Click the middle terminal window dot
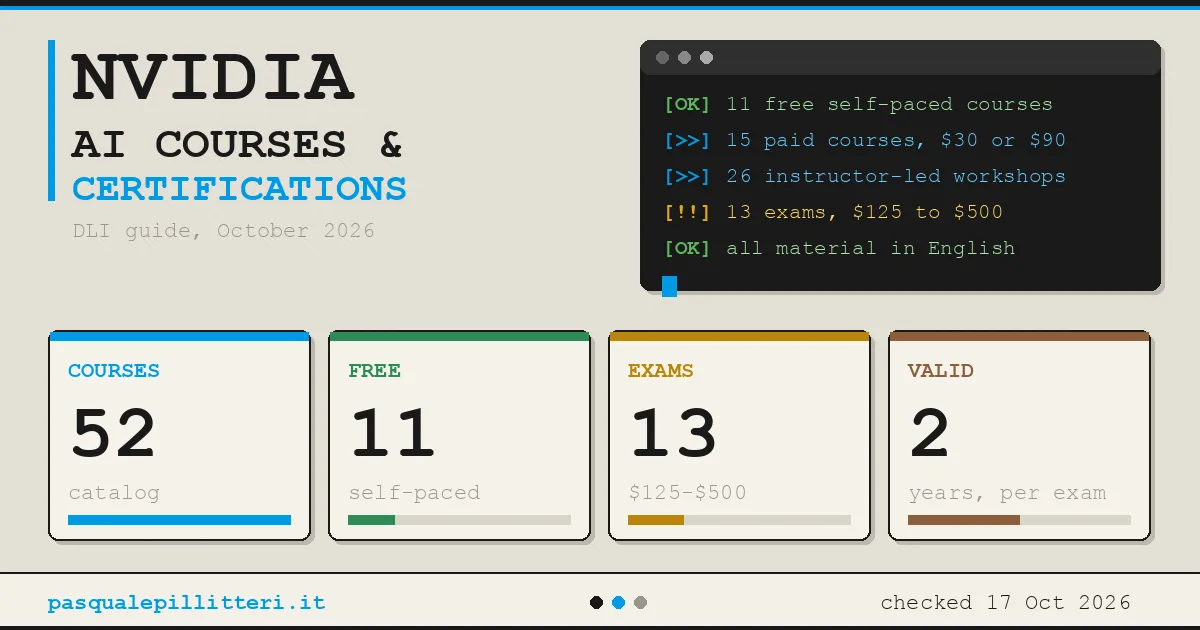Screen dimensions: 1200x630 (x=684, y=58)
